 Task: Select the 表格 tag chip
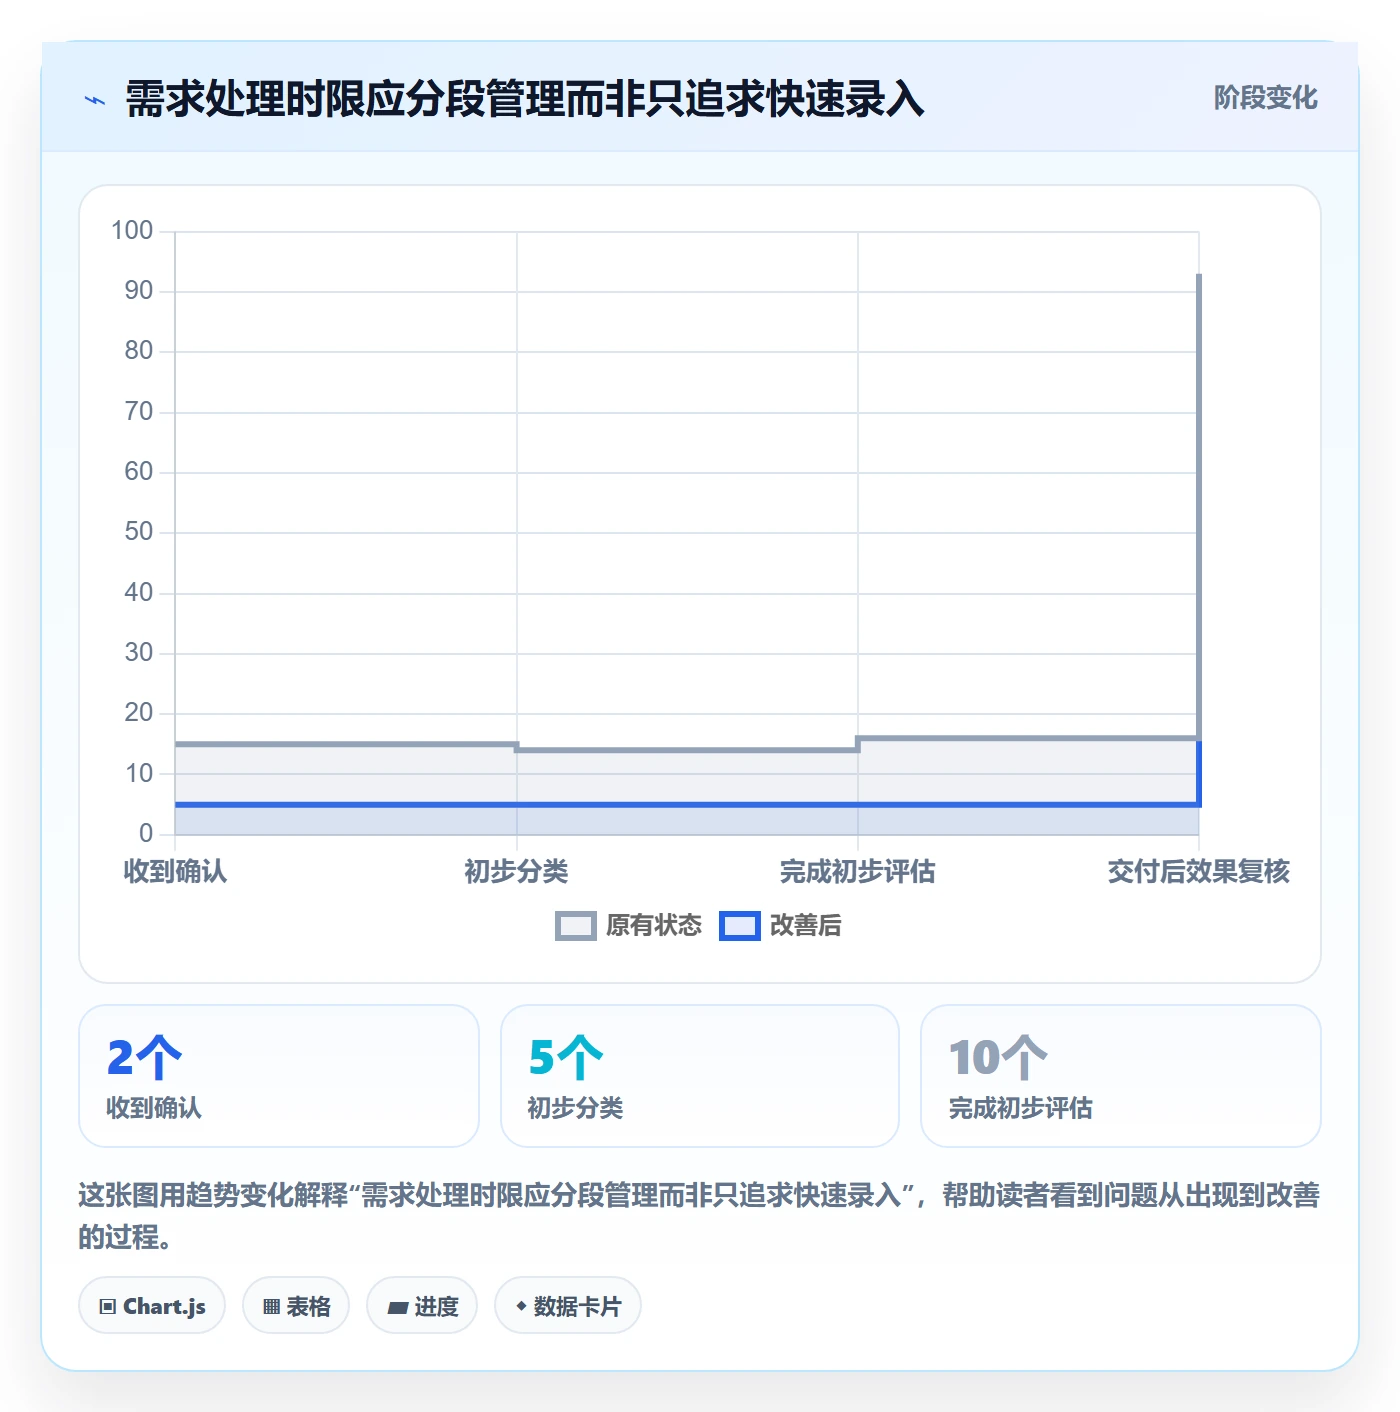click(296, 1306)
